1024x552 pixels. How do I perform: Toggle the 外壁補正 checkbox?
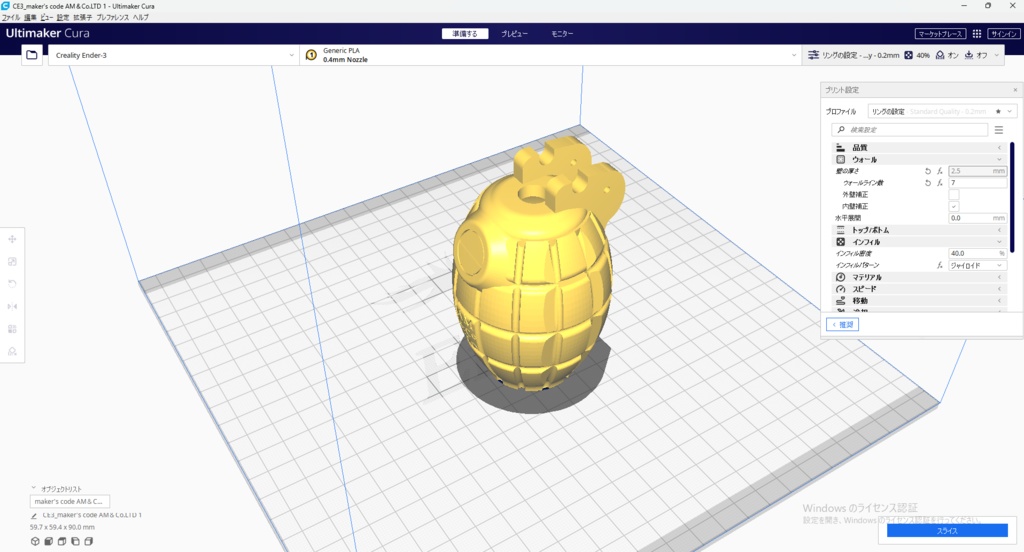(954, 195)
